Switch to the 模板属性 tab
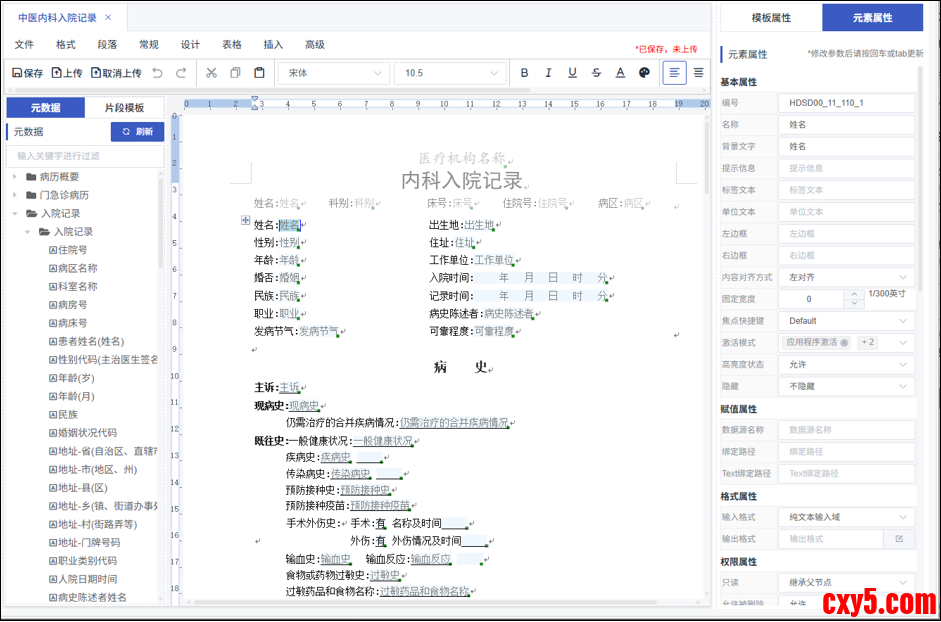Viewport: 941px width, 622px height. (x=771, y=18)
